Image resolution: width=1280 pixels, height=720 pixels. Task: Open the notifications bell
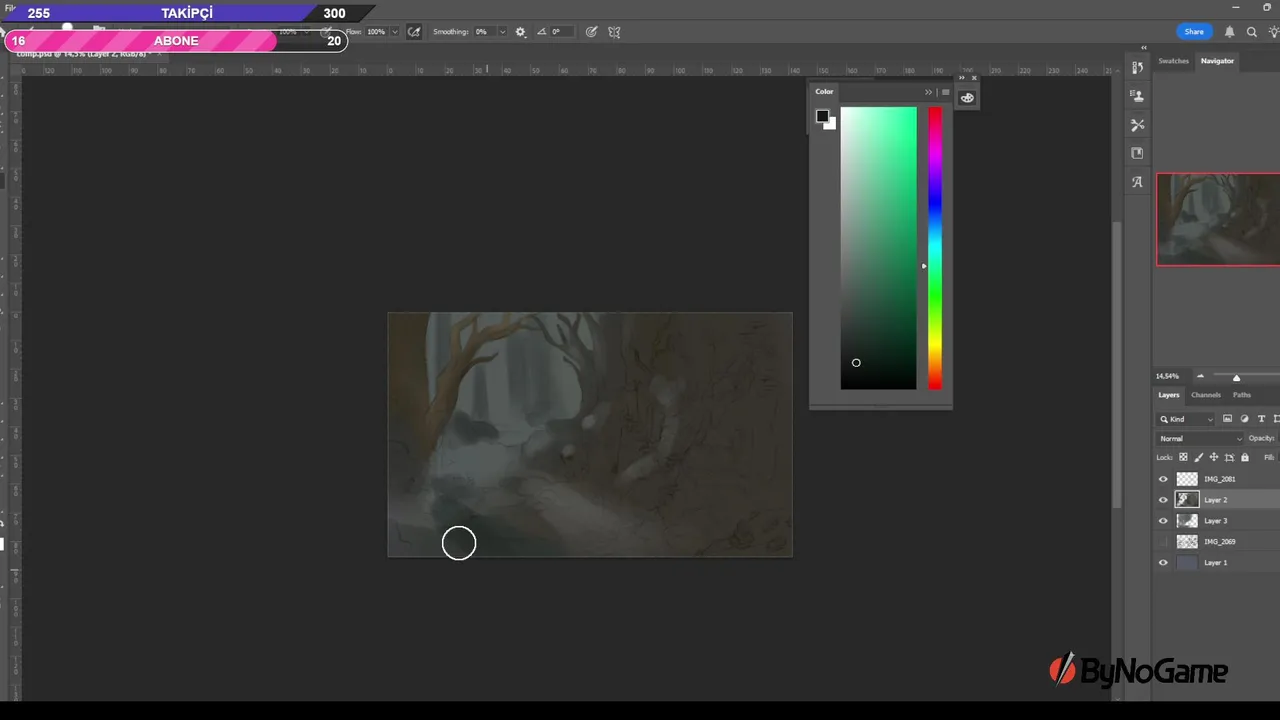pyautogui.click(x=1229, y=32)
